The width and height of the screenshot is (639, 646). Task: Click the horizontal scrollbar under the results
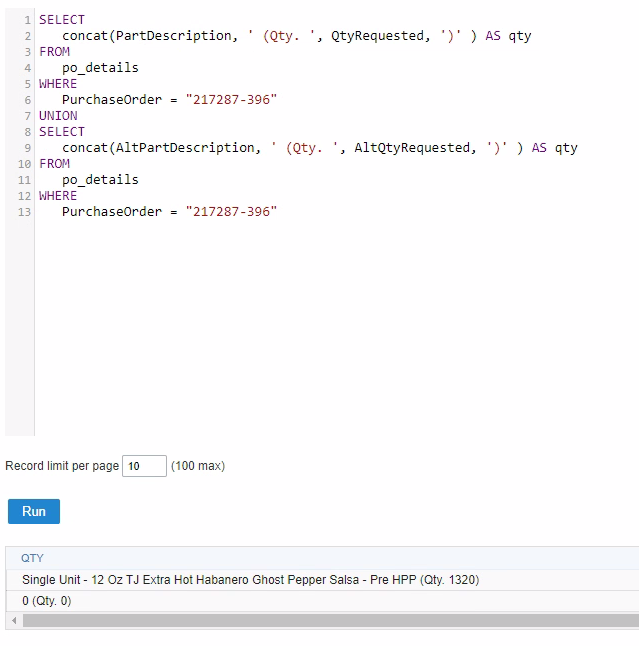tap(330, 620)
